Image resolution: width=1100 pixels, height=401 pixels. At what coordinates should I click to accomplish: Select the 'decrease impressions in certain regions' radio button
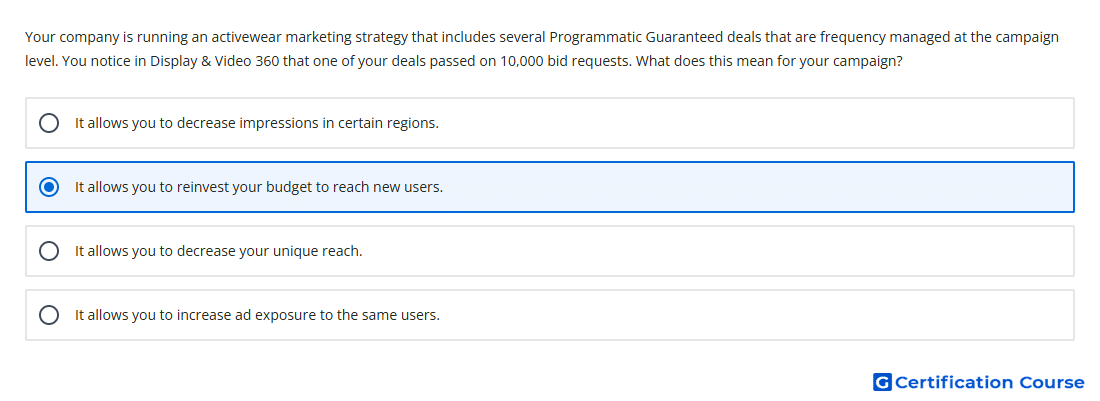(x=49, y=123)
